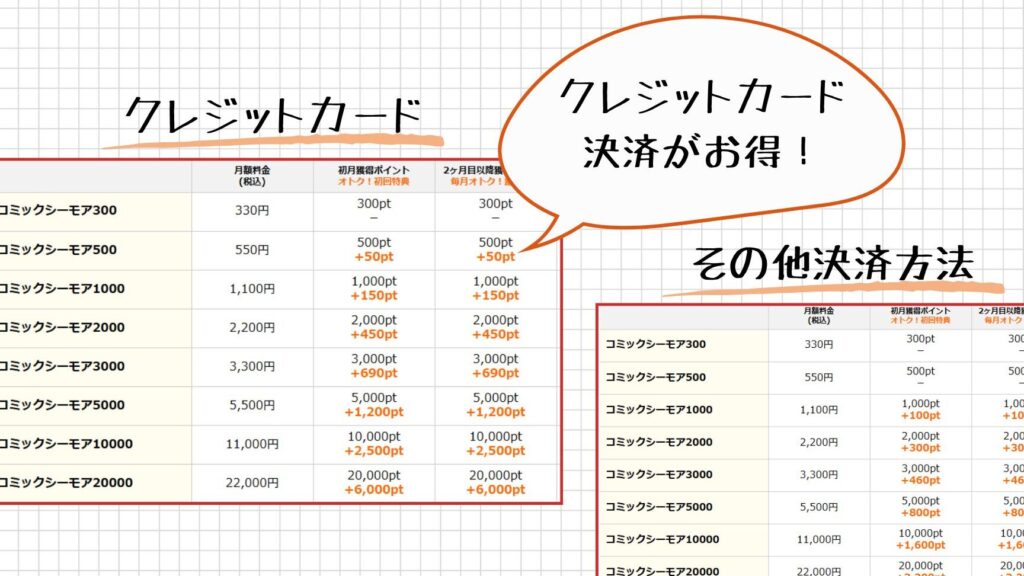
Task: Click first-month +1,200pt bonus in credit card table
Action: click(375, 412)
